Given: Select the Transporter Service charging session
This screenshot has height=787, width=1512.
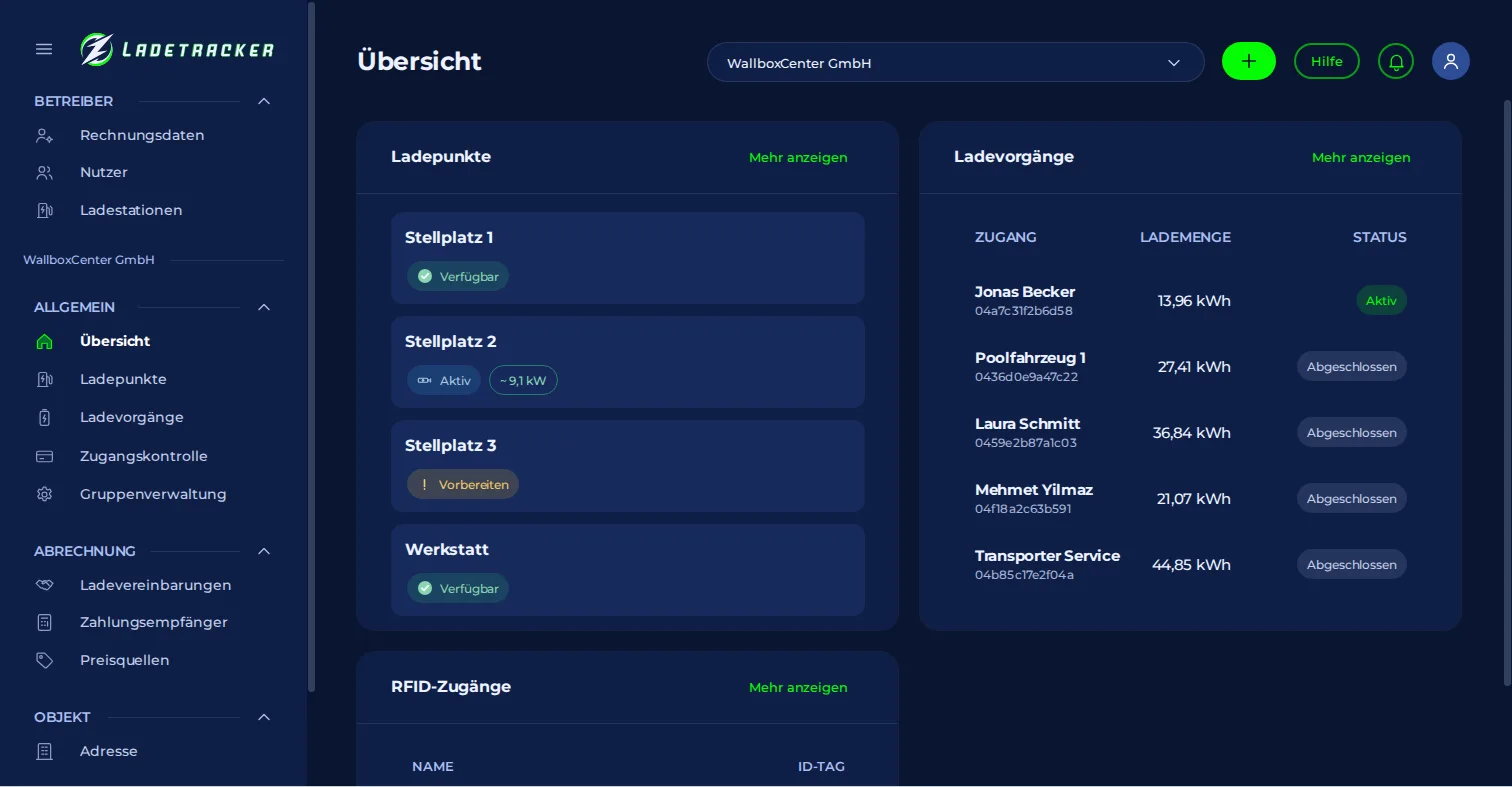Looking at the screenshot, I should pyautogui.click(x=1190, y=564).
